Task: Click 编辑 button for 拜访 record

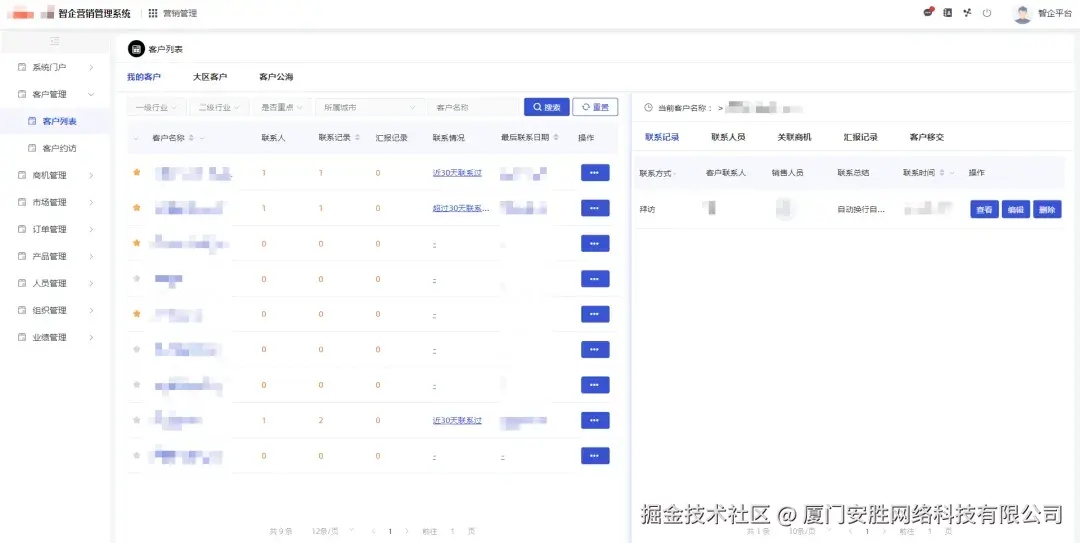Action: click(x=1016, y=209)
